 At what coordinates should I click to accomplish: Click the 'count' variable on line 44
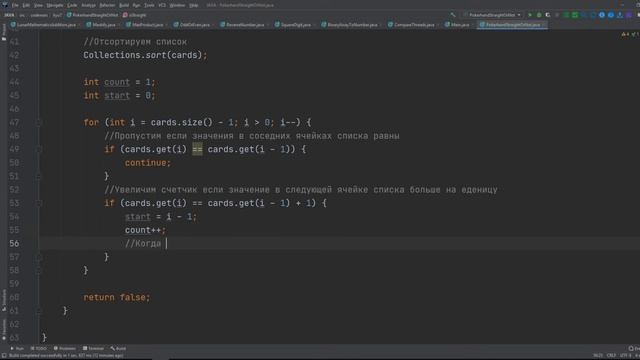[x=117, y=82]
